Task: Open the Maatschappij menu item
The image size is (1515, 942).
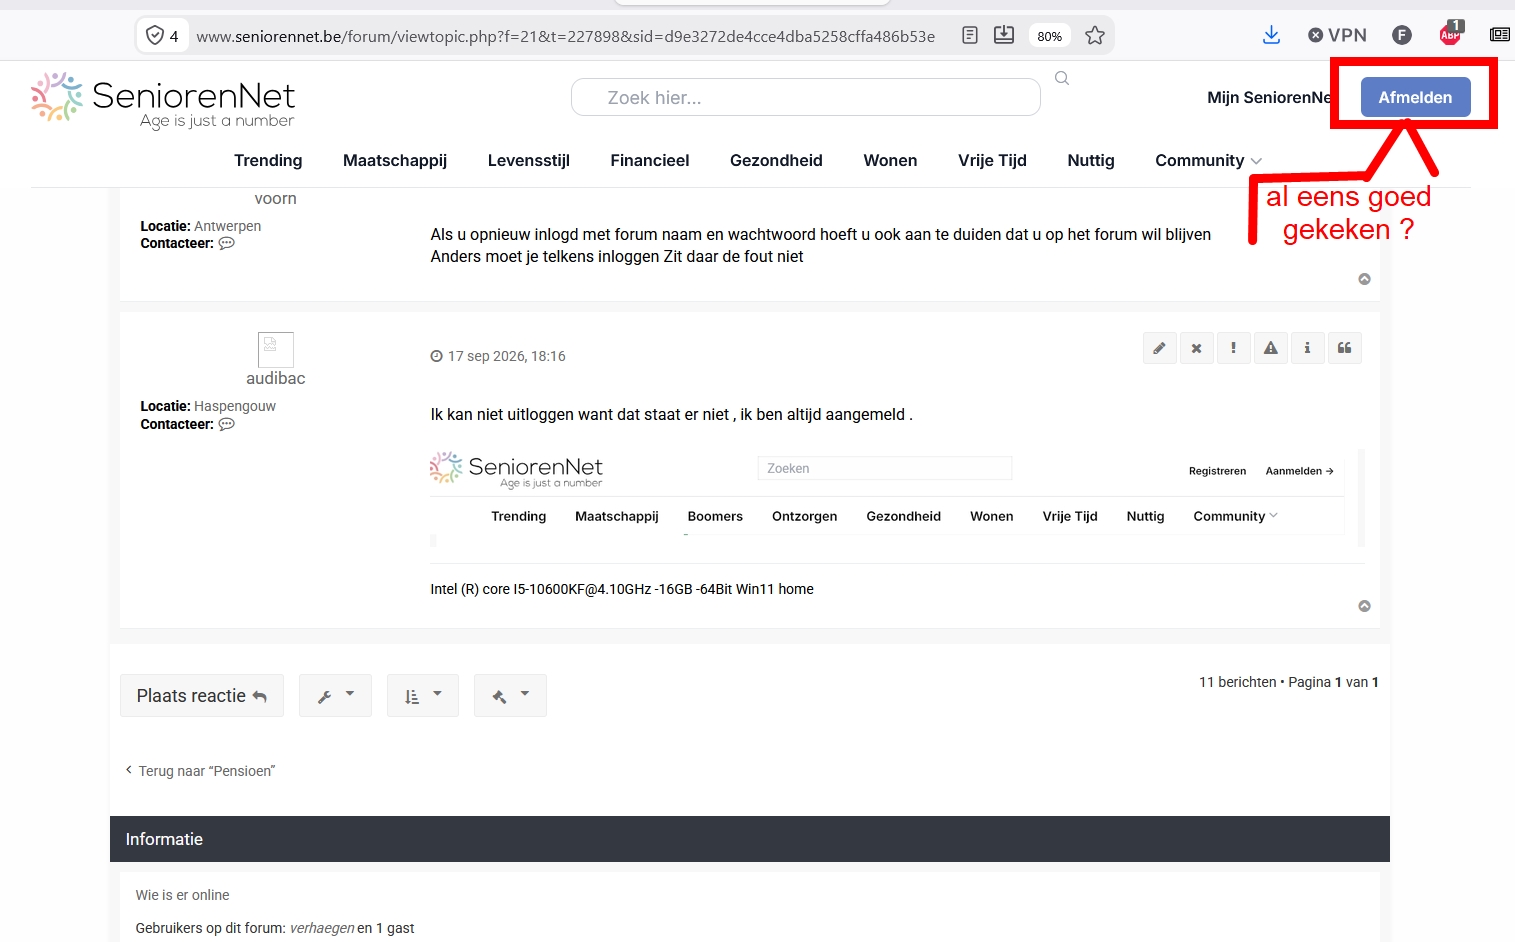Action: point(395,160)
